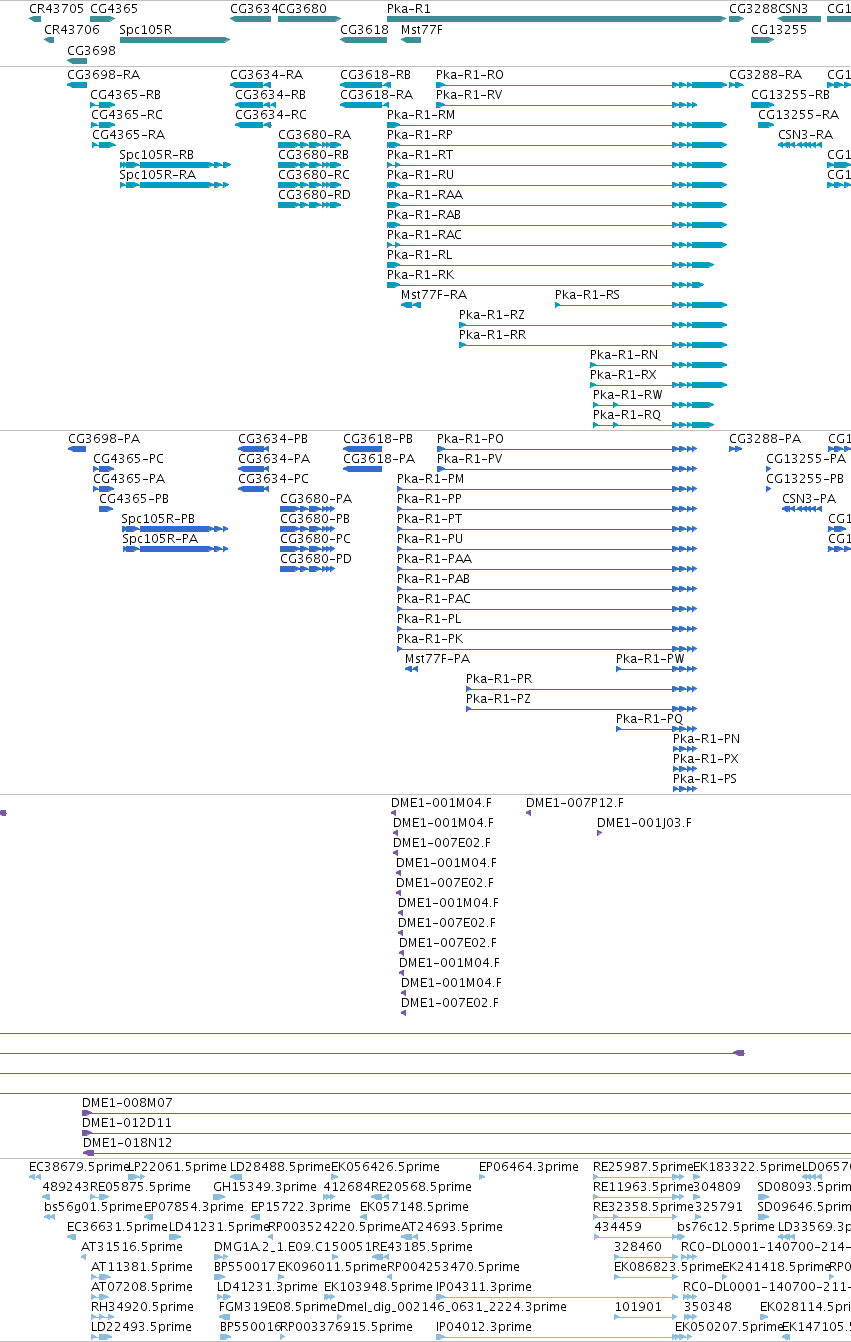Click insertion DME1-007P12.F
This screenshot has width=851, height=1342.
(x=575, y=802)
